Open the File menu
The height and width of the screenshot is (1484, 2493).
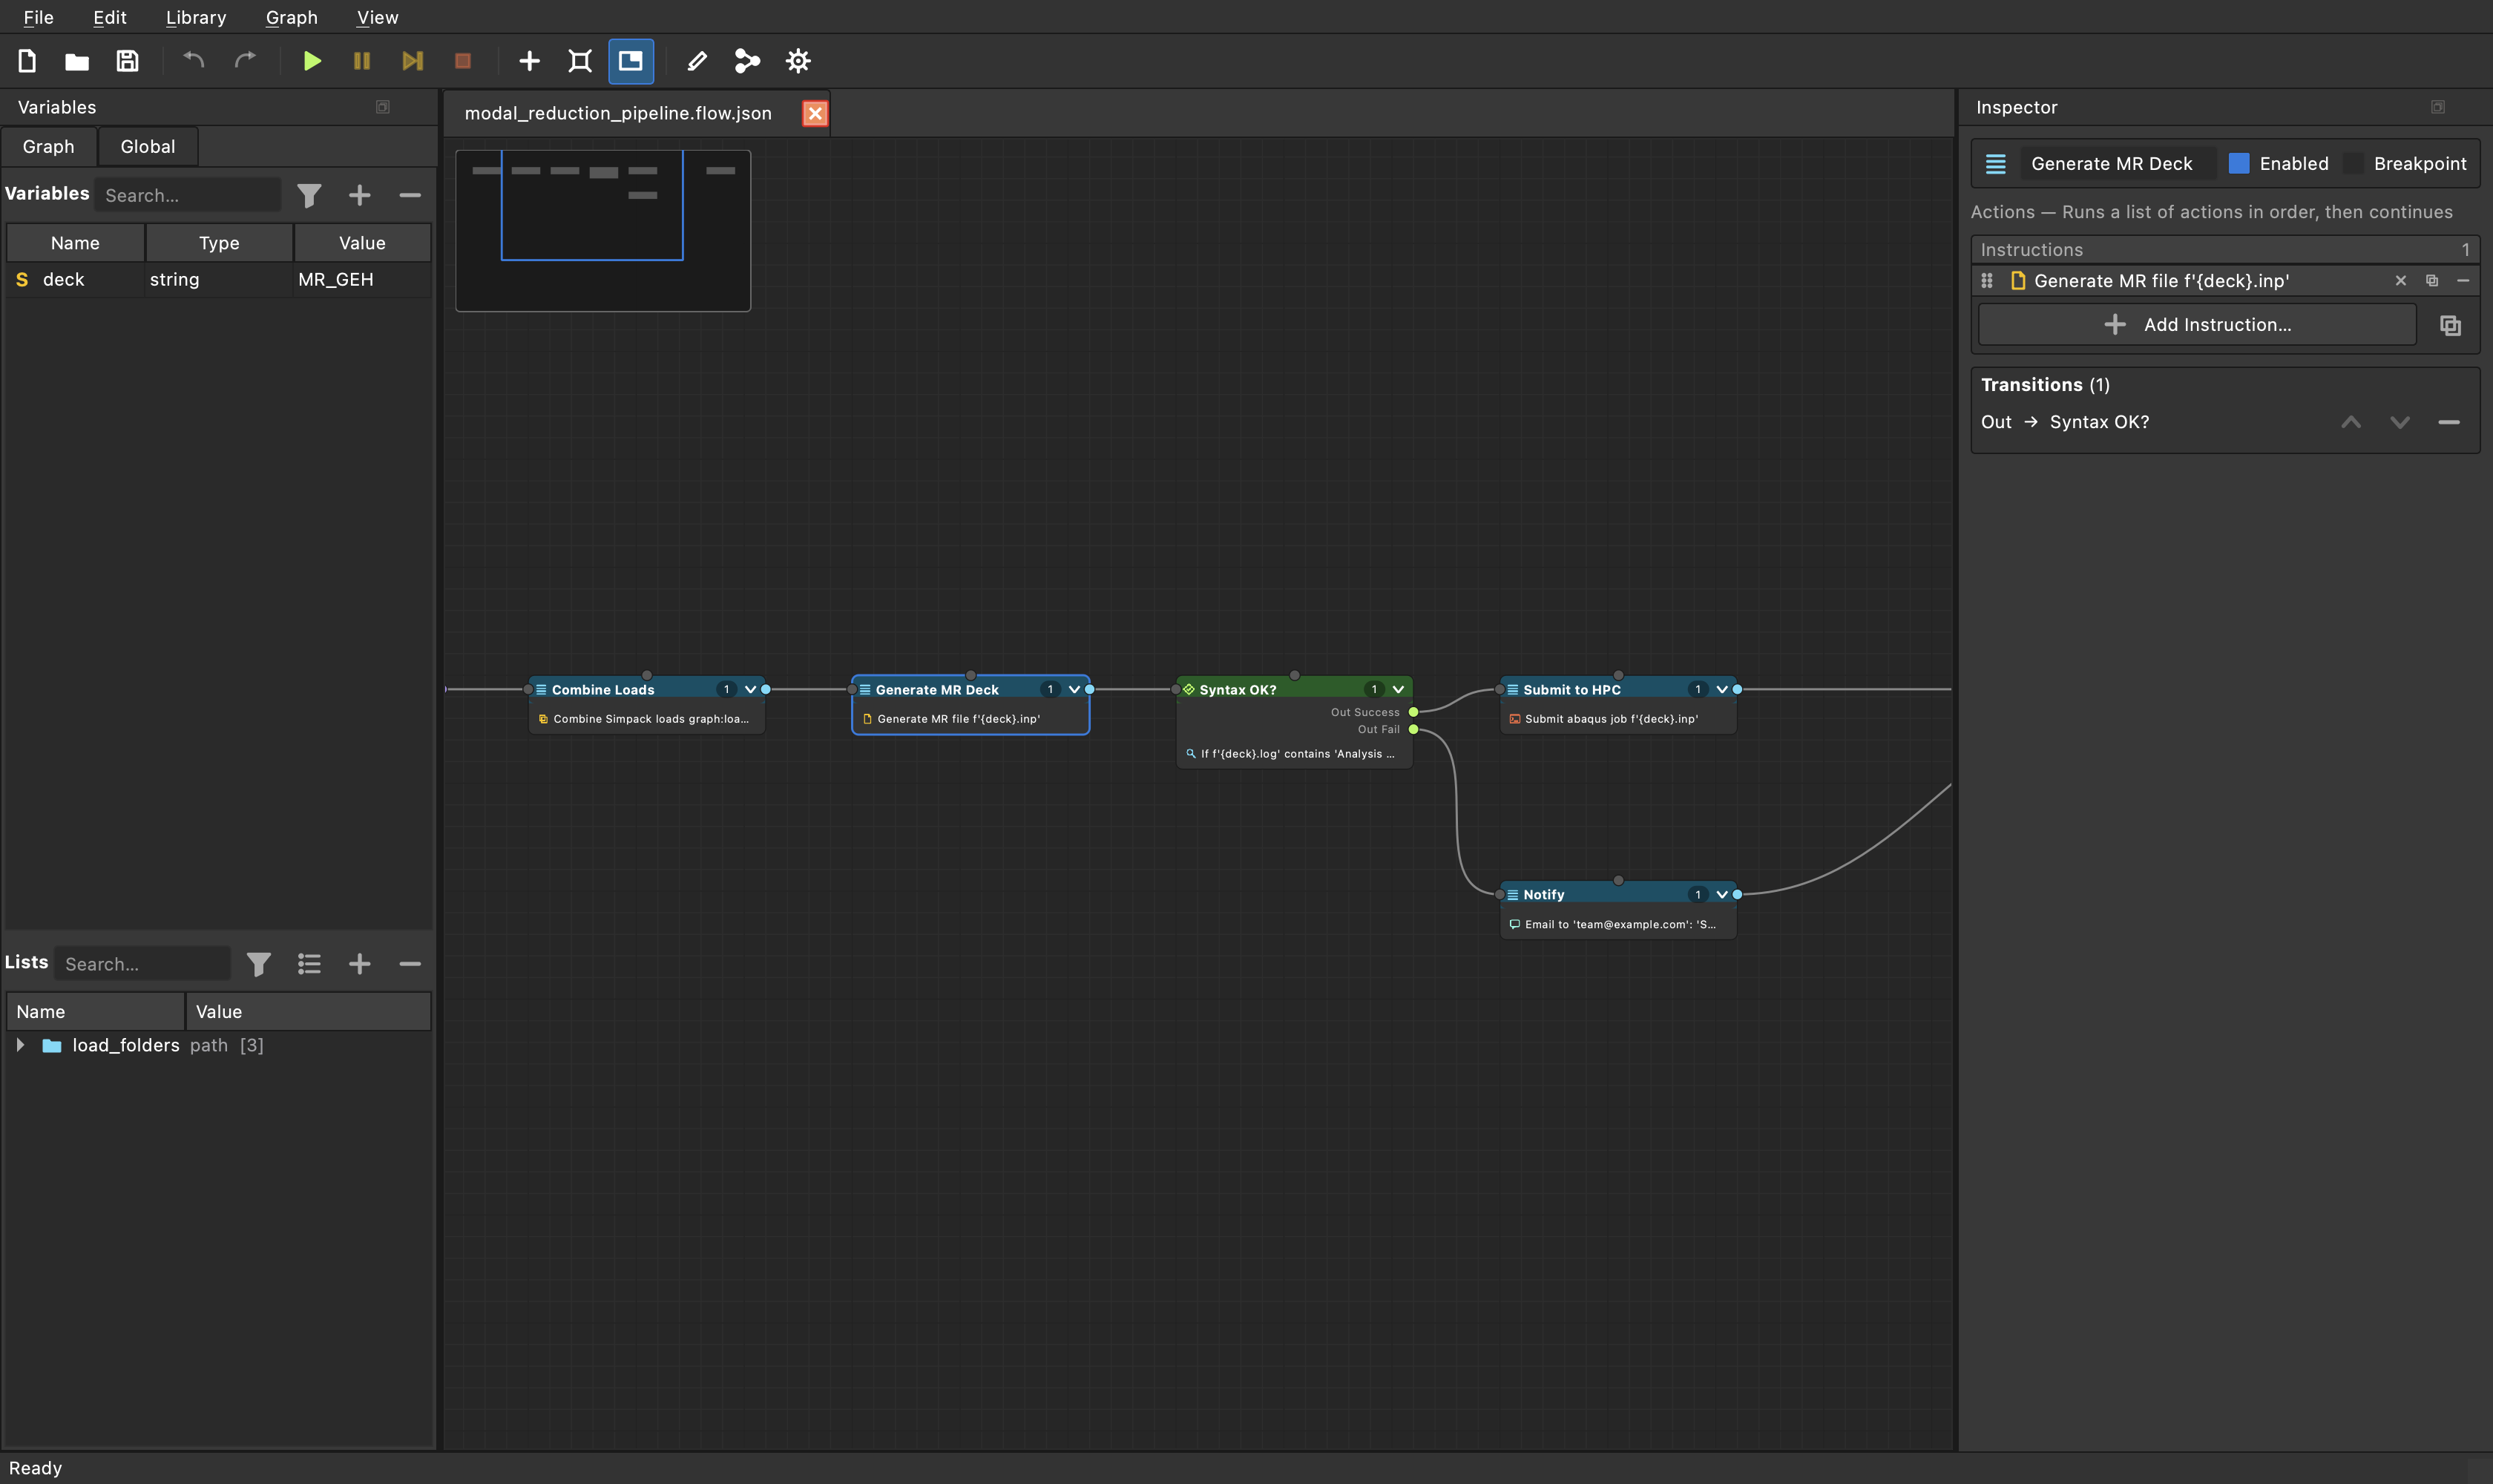(x=38, y=17)
